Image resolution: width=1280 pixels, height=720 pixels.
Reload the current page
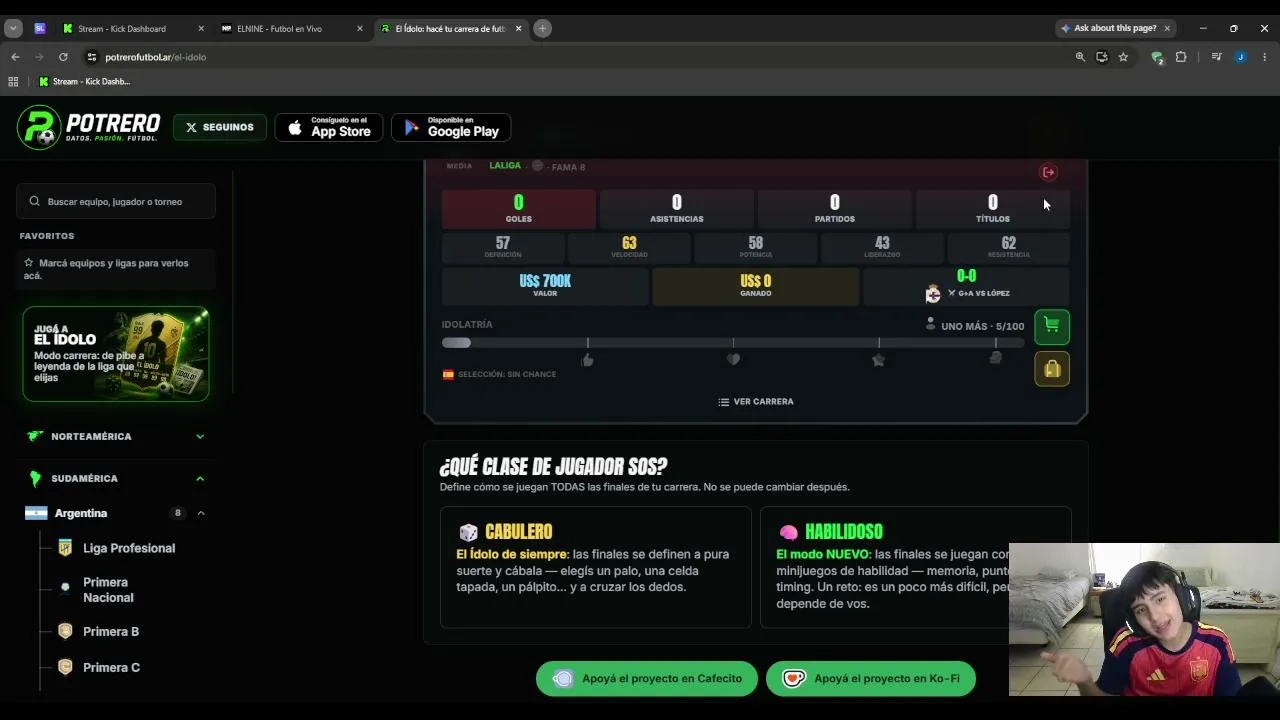[x=63, y=57]
